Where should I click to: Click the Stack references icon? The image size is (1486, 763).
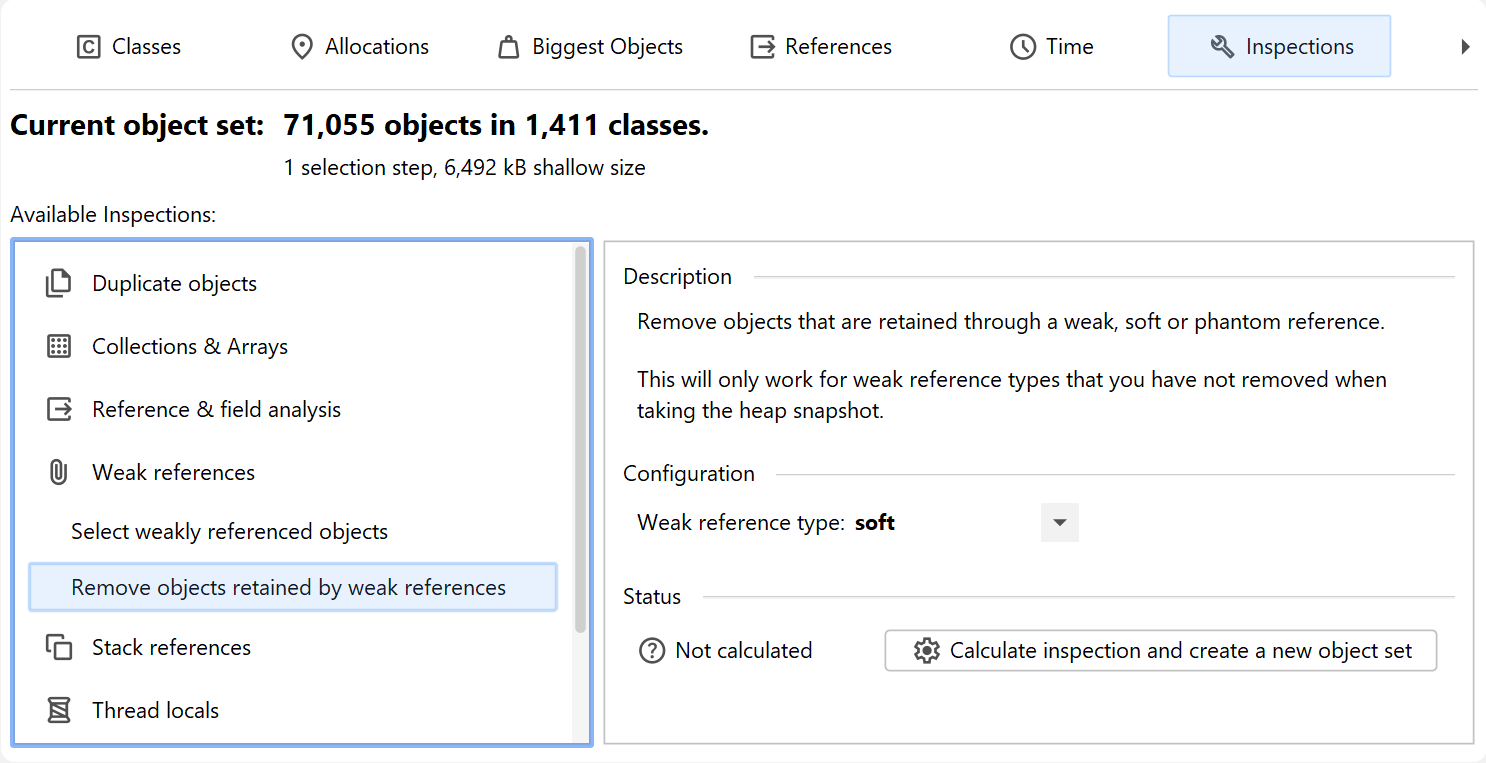59,647
